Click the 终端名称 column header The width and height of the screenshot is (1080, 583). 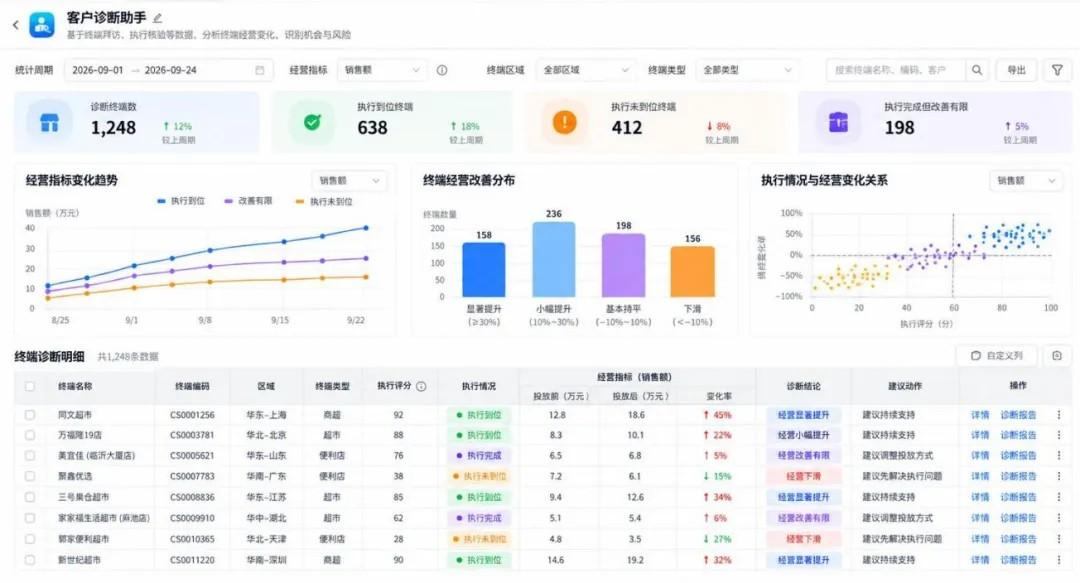[x=75, y=387]
